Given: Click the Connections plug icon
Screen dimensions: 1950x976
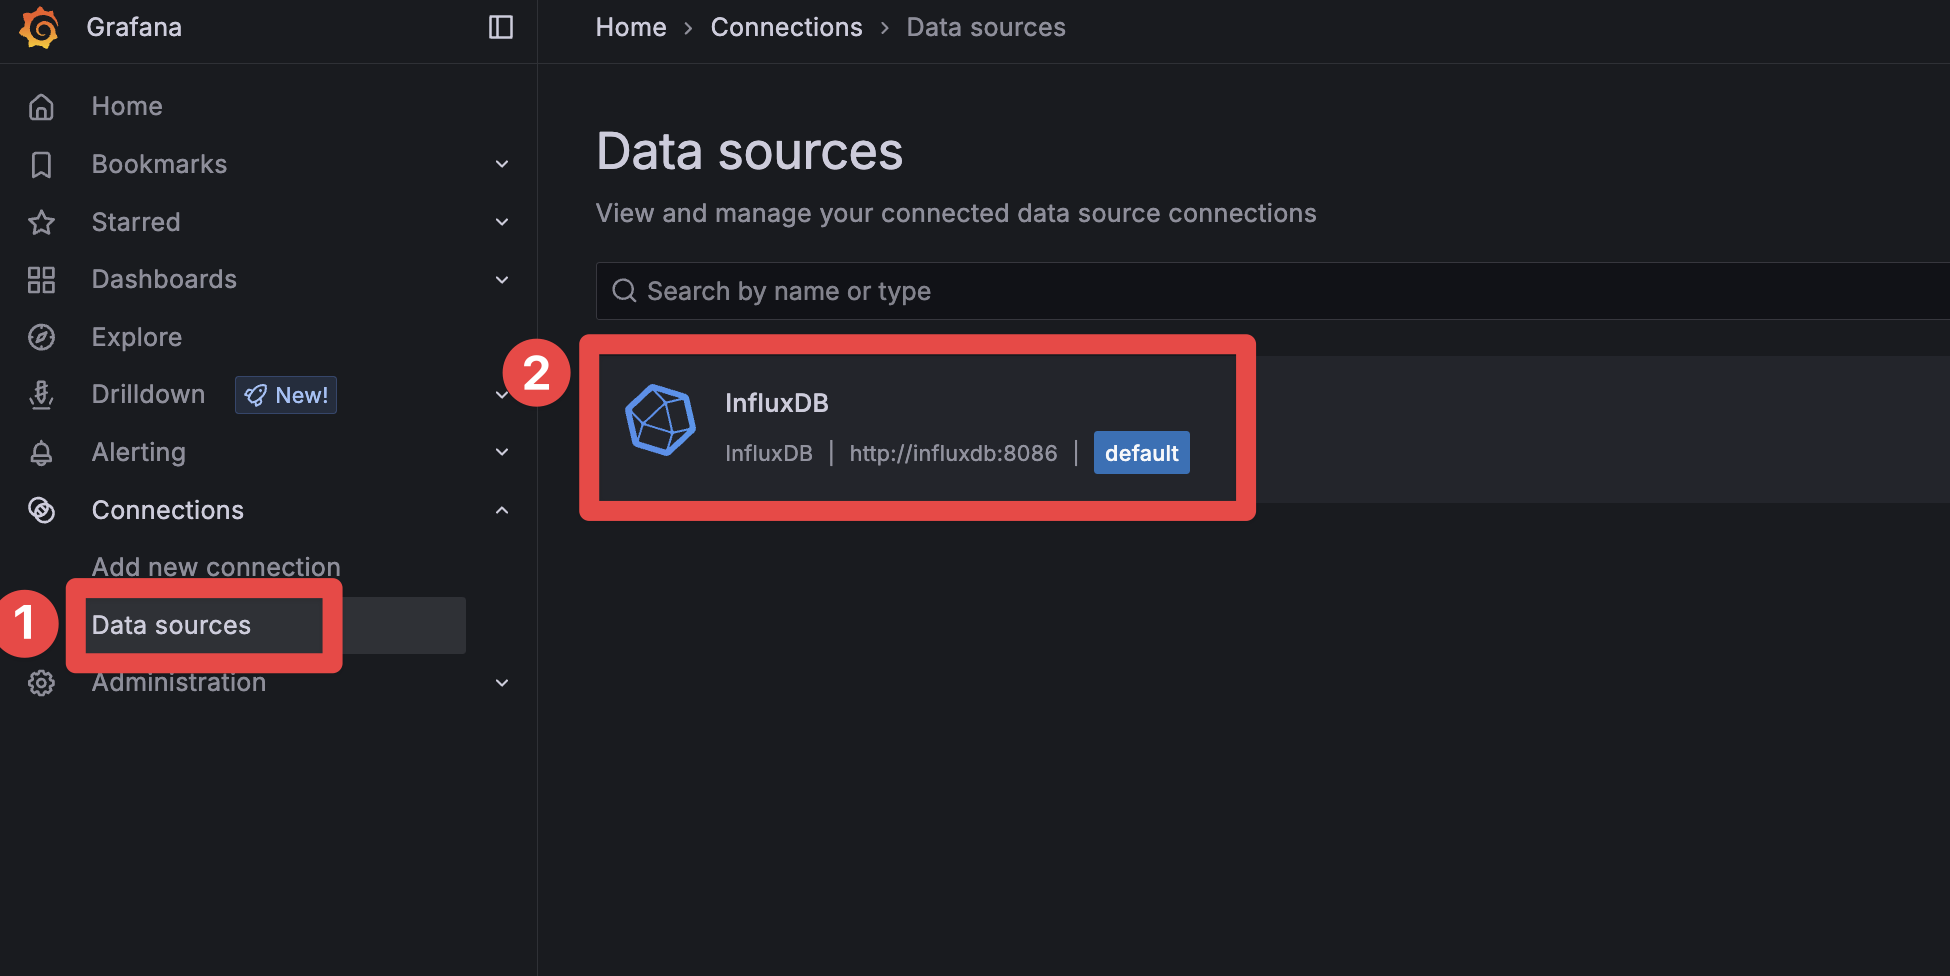Looking at the screenshot, I should pyautogui.click(x=41, y=510).
